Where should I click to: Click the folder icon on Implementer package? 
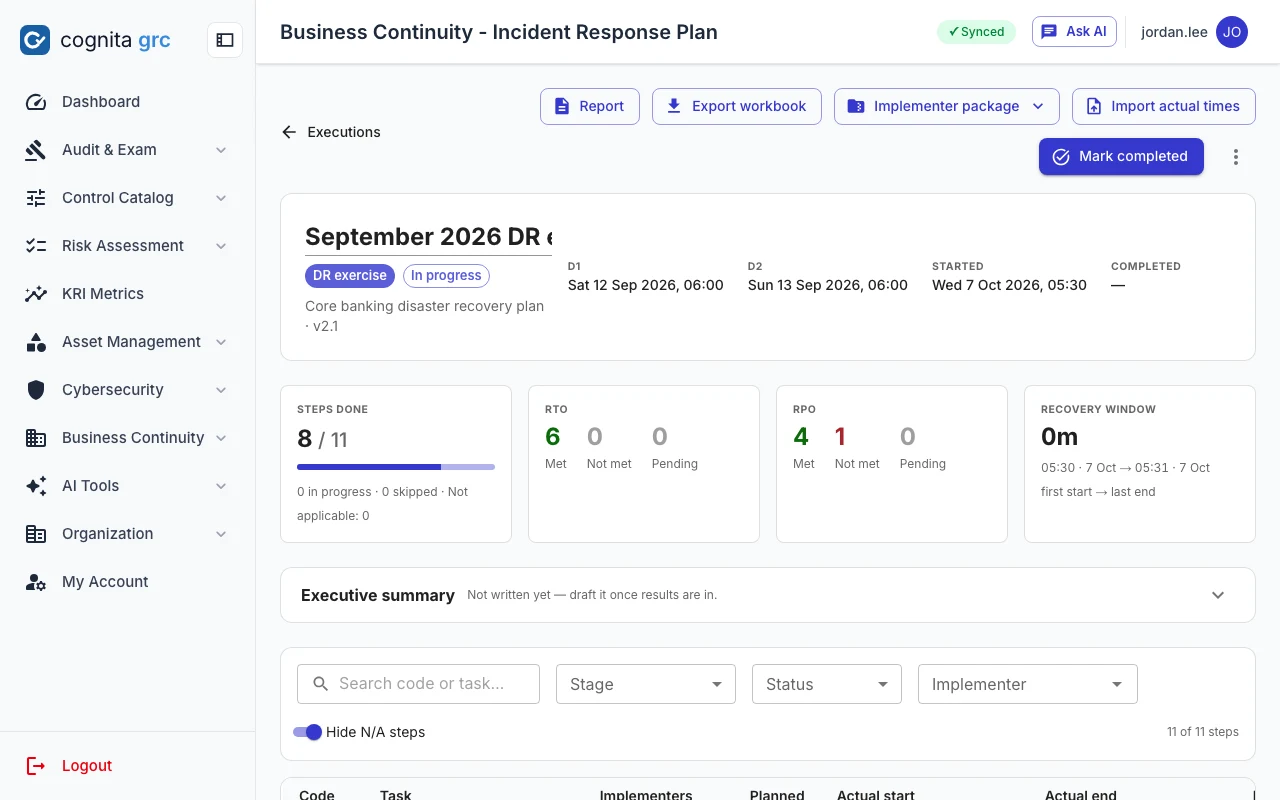click(x=856, y=106)
